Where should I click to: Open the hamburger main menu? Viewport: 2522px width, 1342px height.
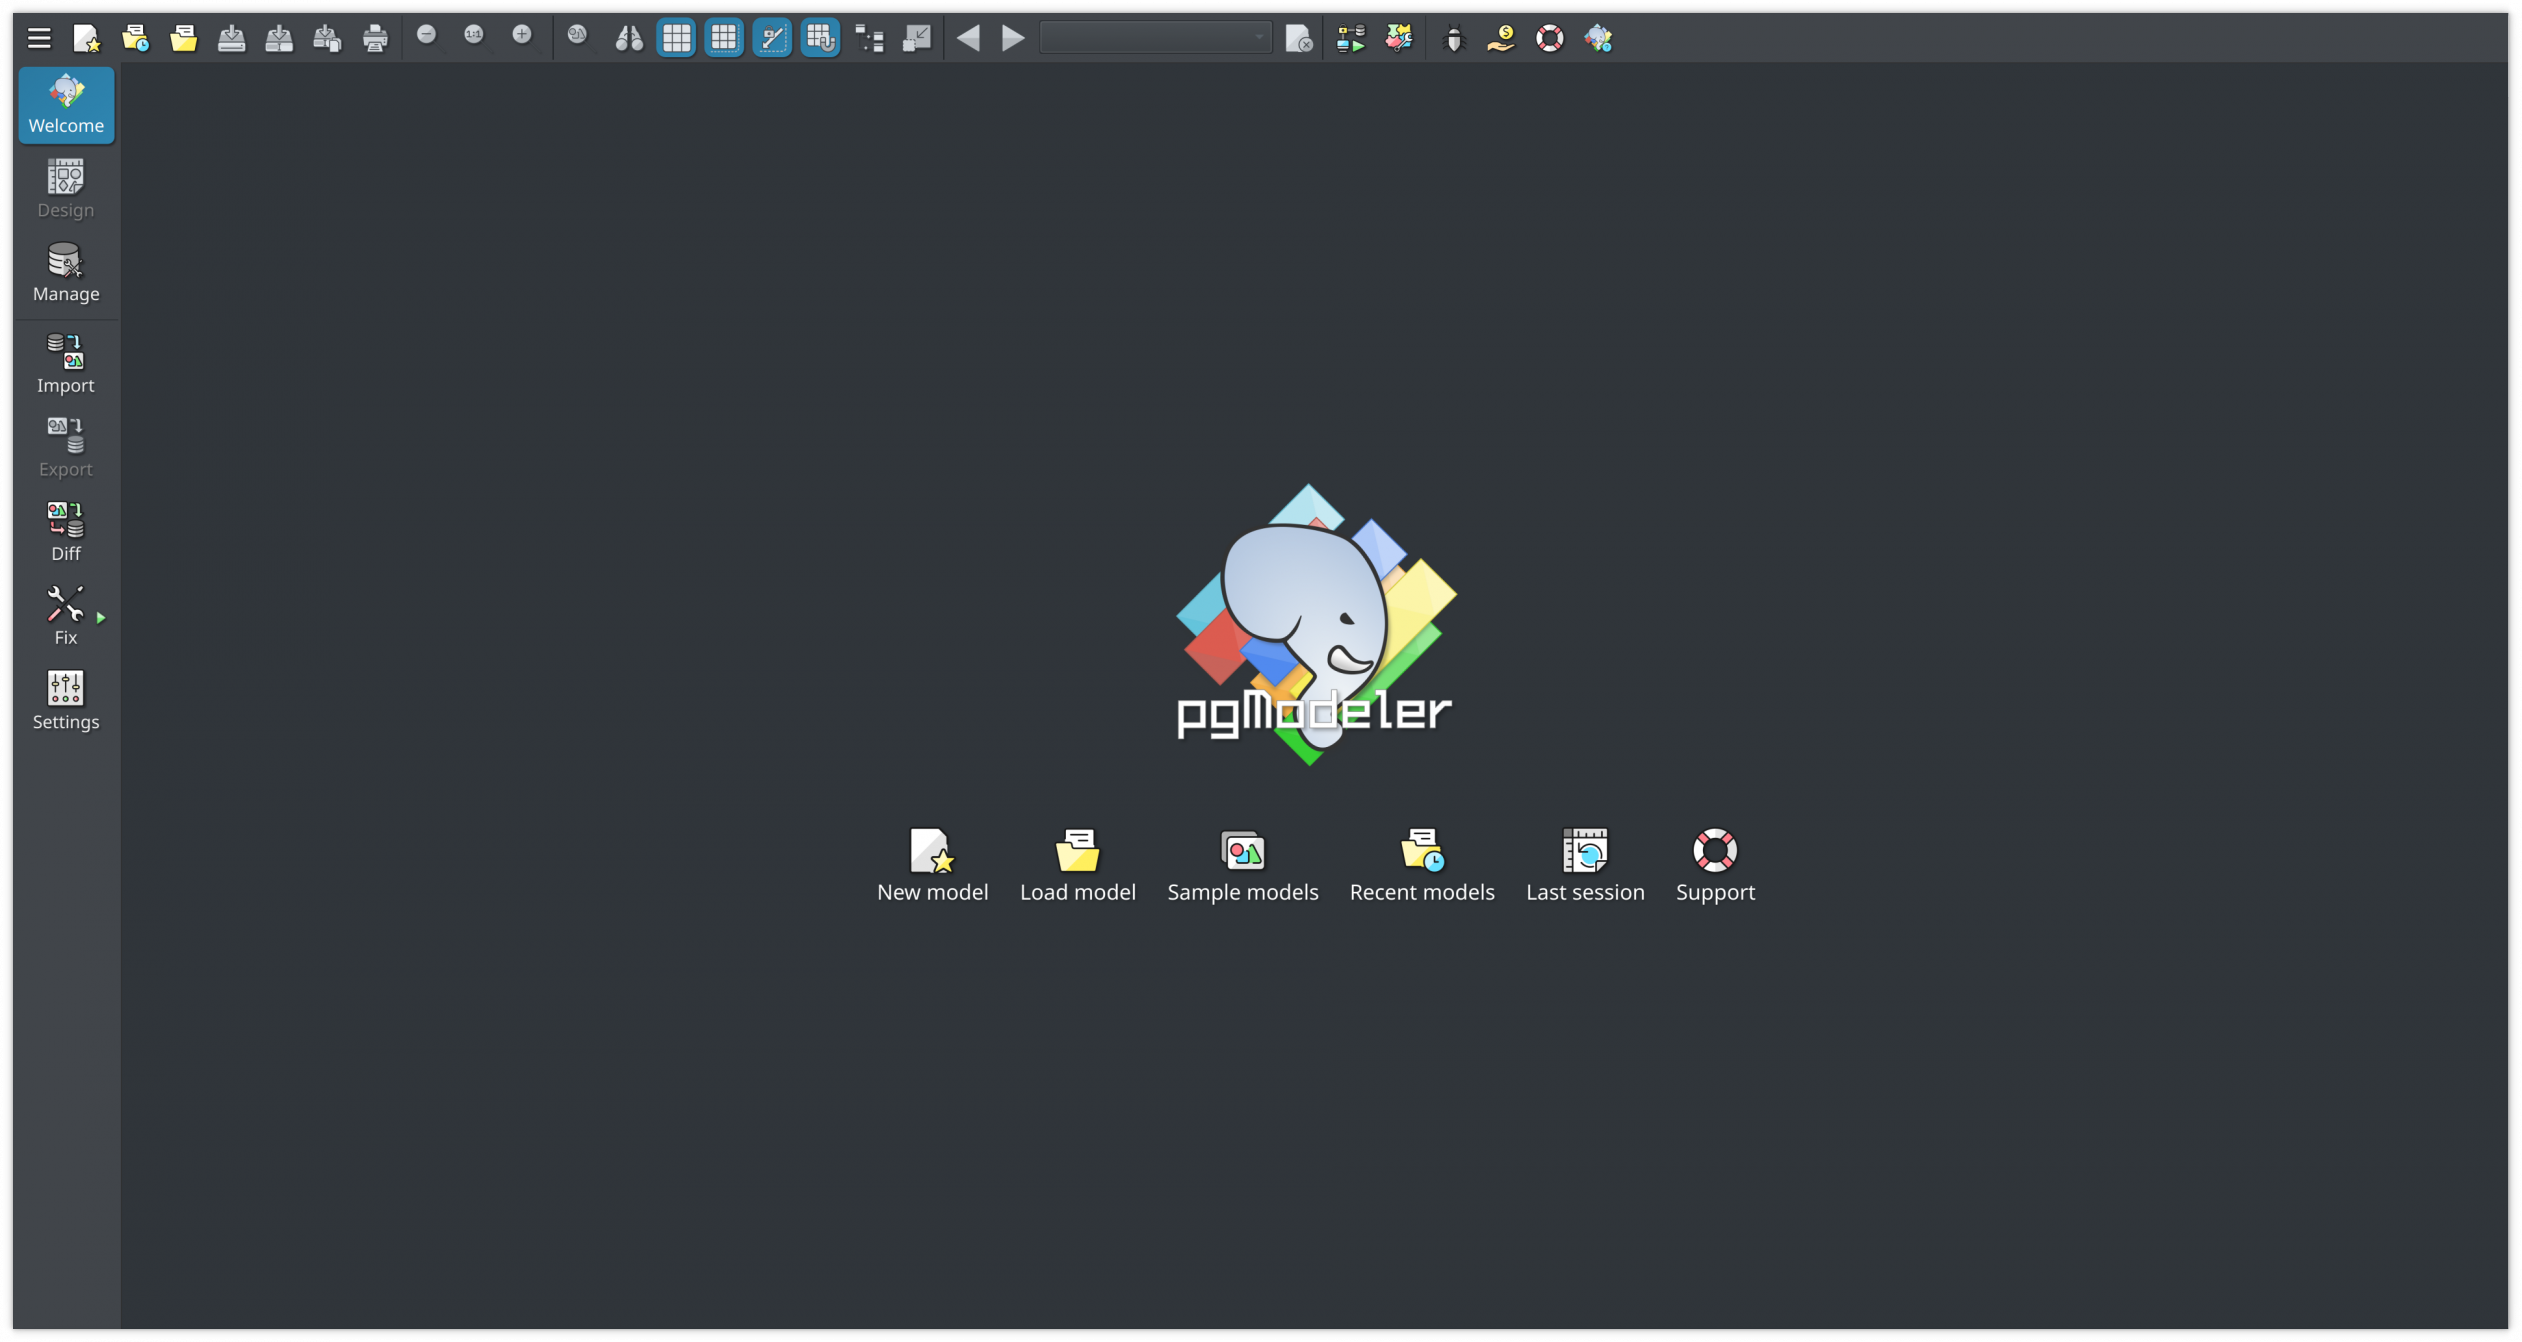[39, 38]
